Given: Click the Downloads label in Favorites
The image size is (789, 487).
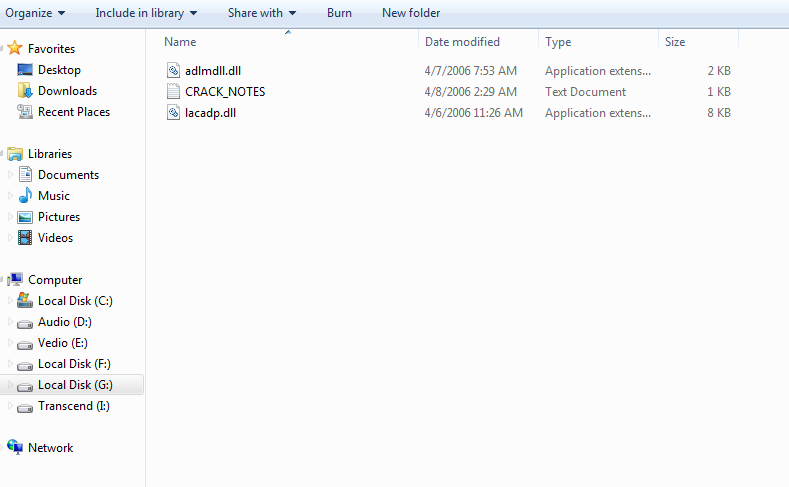Looking at the screenshot, I should 67,91.
